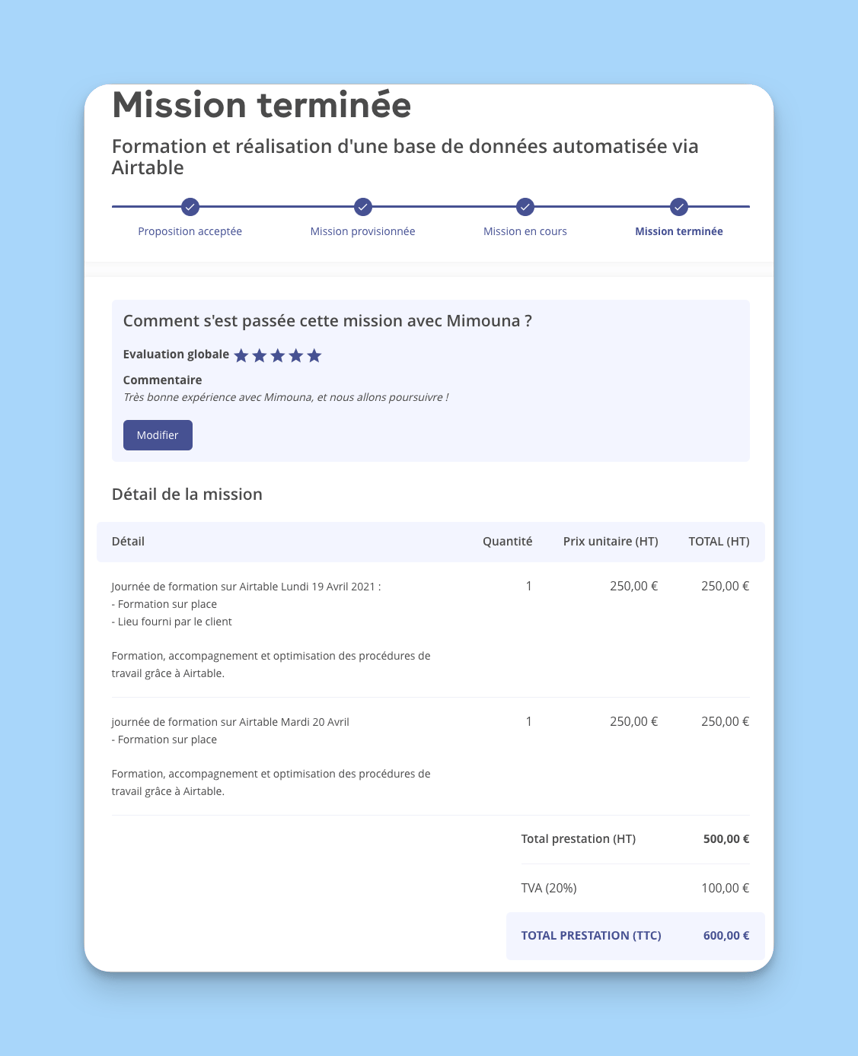Viewport: 858px width, 1056px height.
Task: Select the first star of the evaluation
Action: [x=240, y=354]
